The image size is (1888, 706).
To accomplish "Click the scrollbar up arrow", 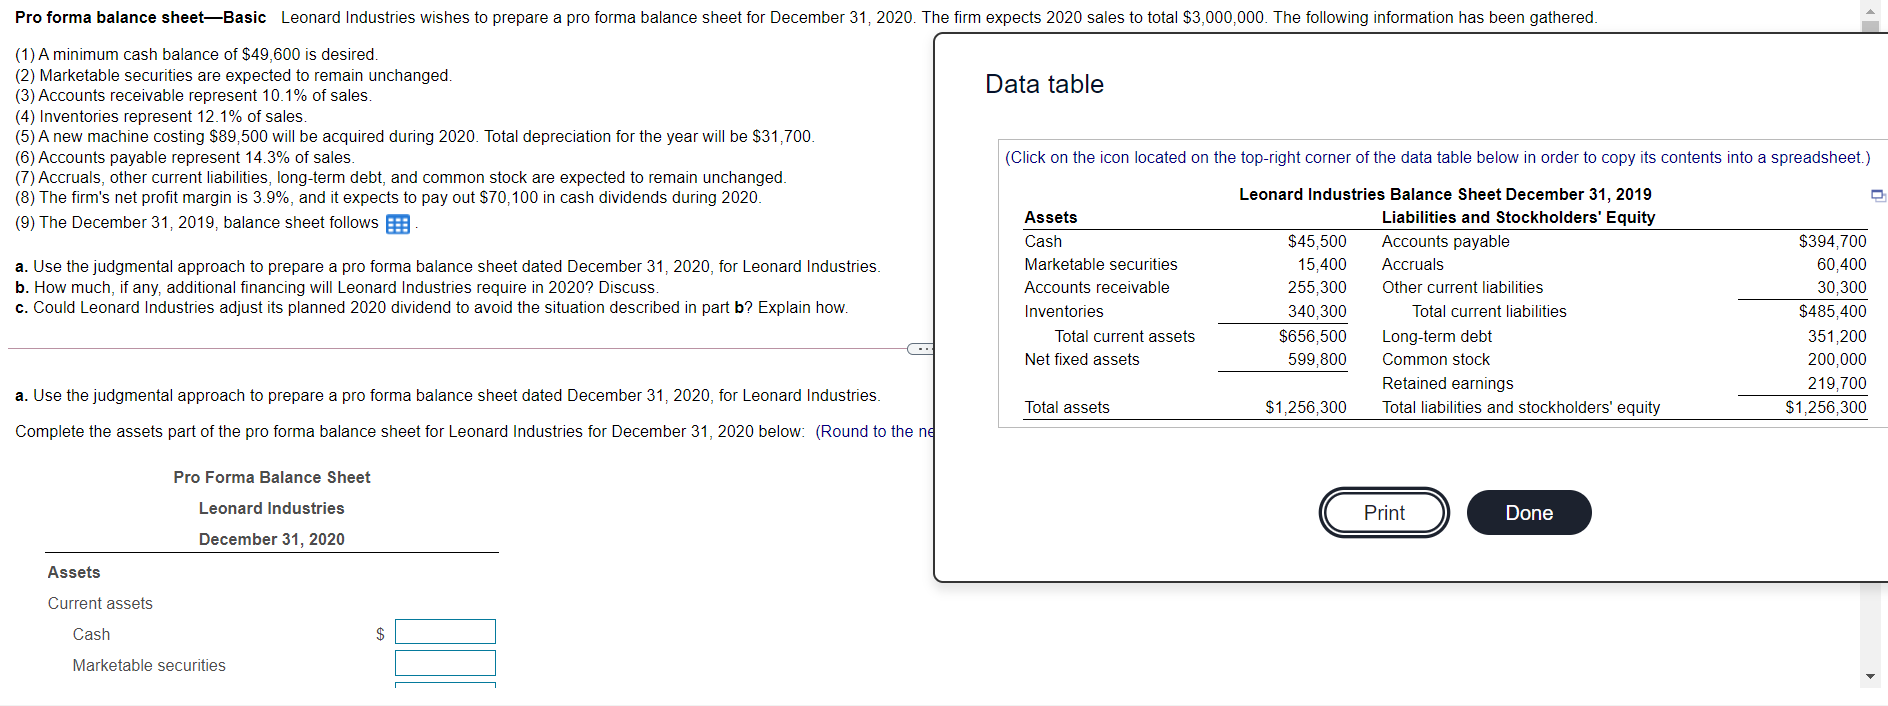I will 1870,11.
